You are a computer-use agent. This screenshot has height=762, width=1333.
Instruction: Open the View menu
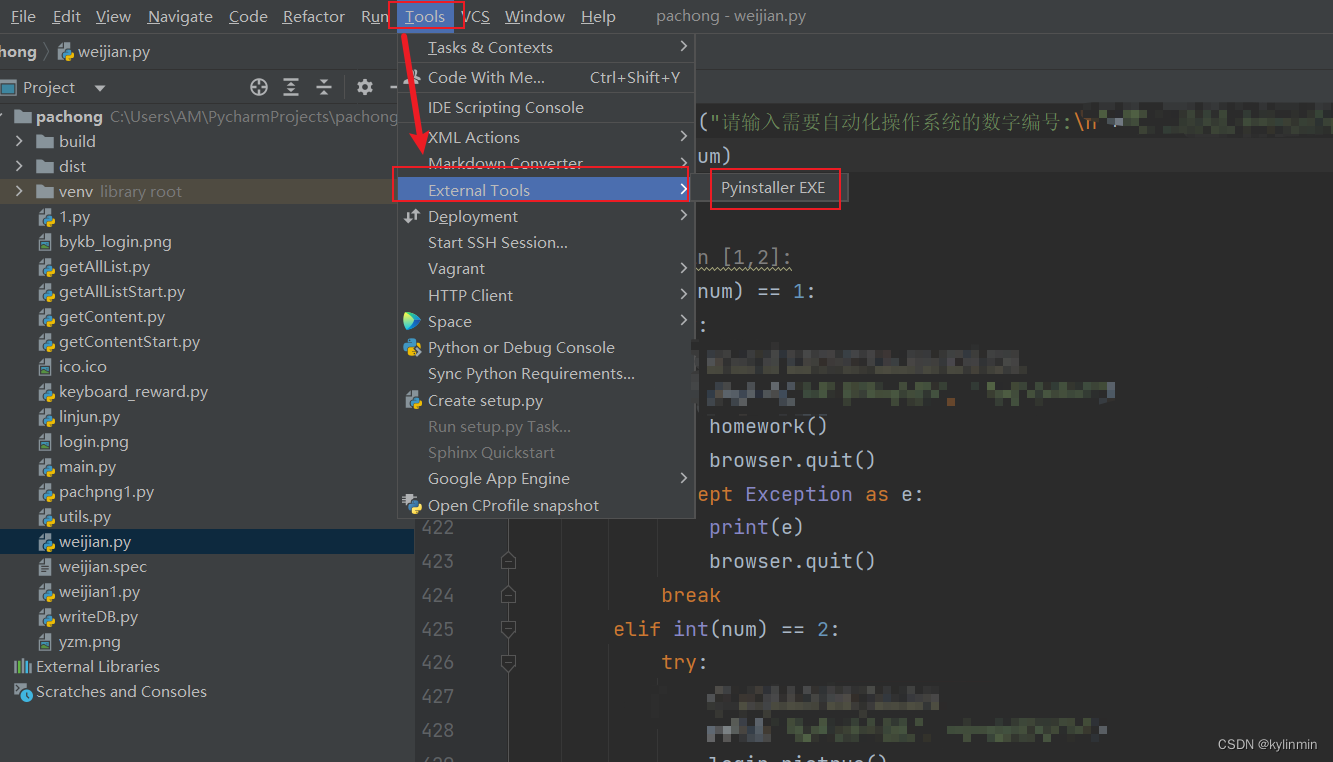pyautogui.click(x=113, y=16)
